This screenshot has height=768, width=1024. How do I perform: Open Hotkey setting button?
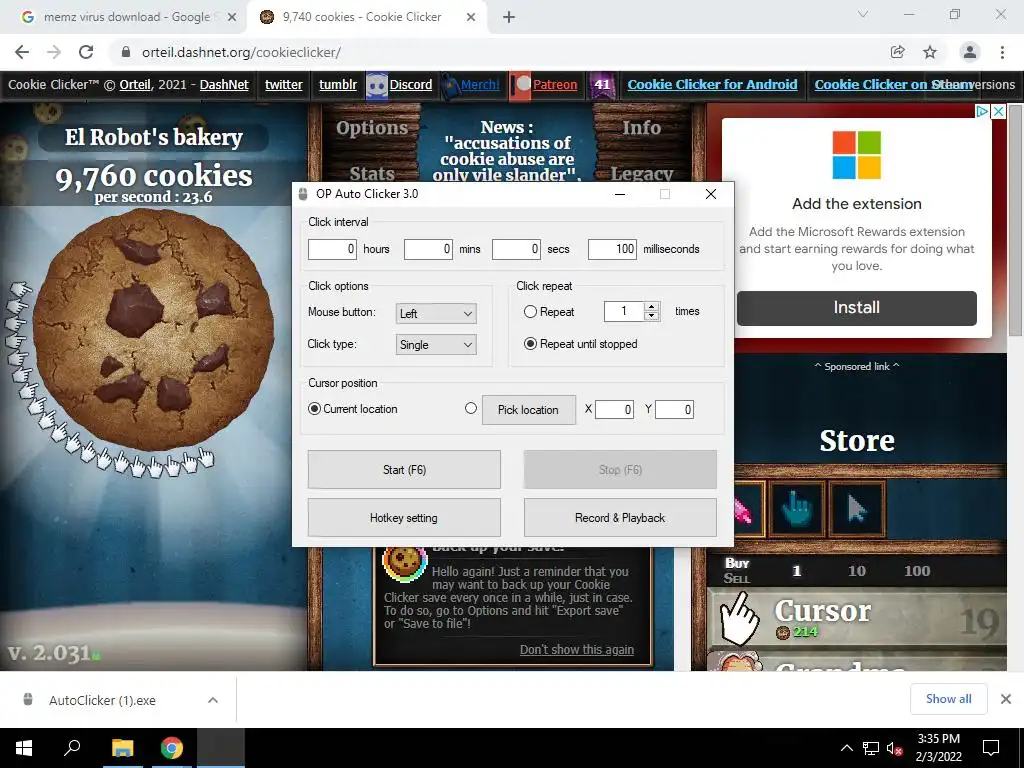coord(404,518)
